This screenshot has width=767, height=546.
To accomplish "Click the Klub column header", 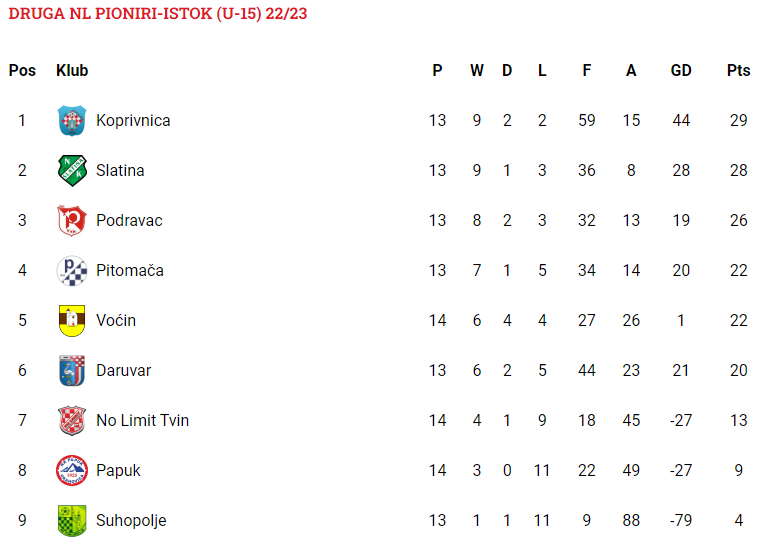I will [x=72, y=70].
